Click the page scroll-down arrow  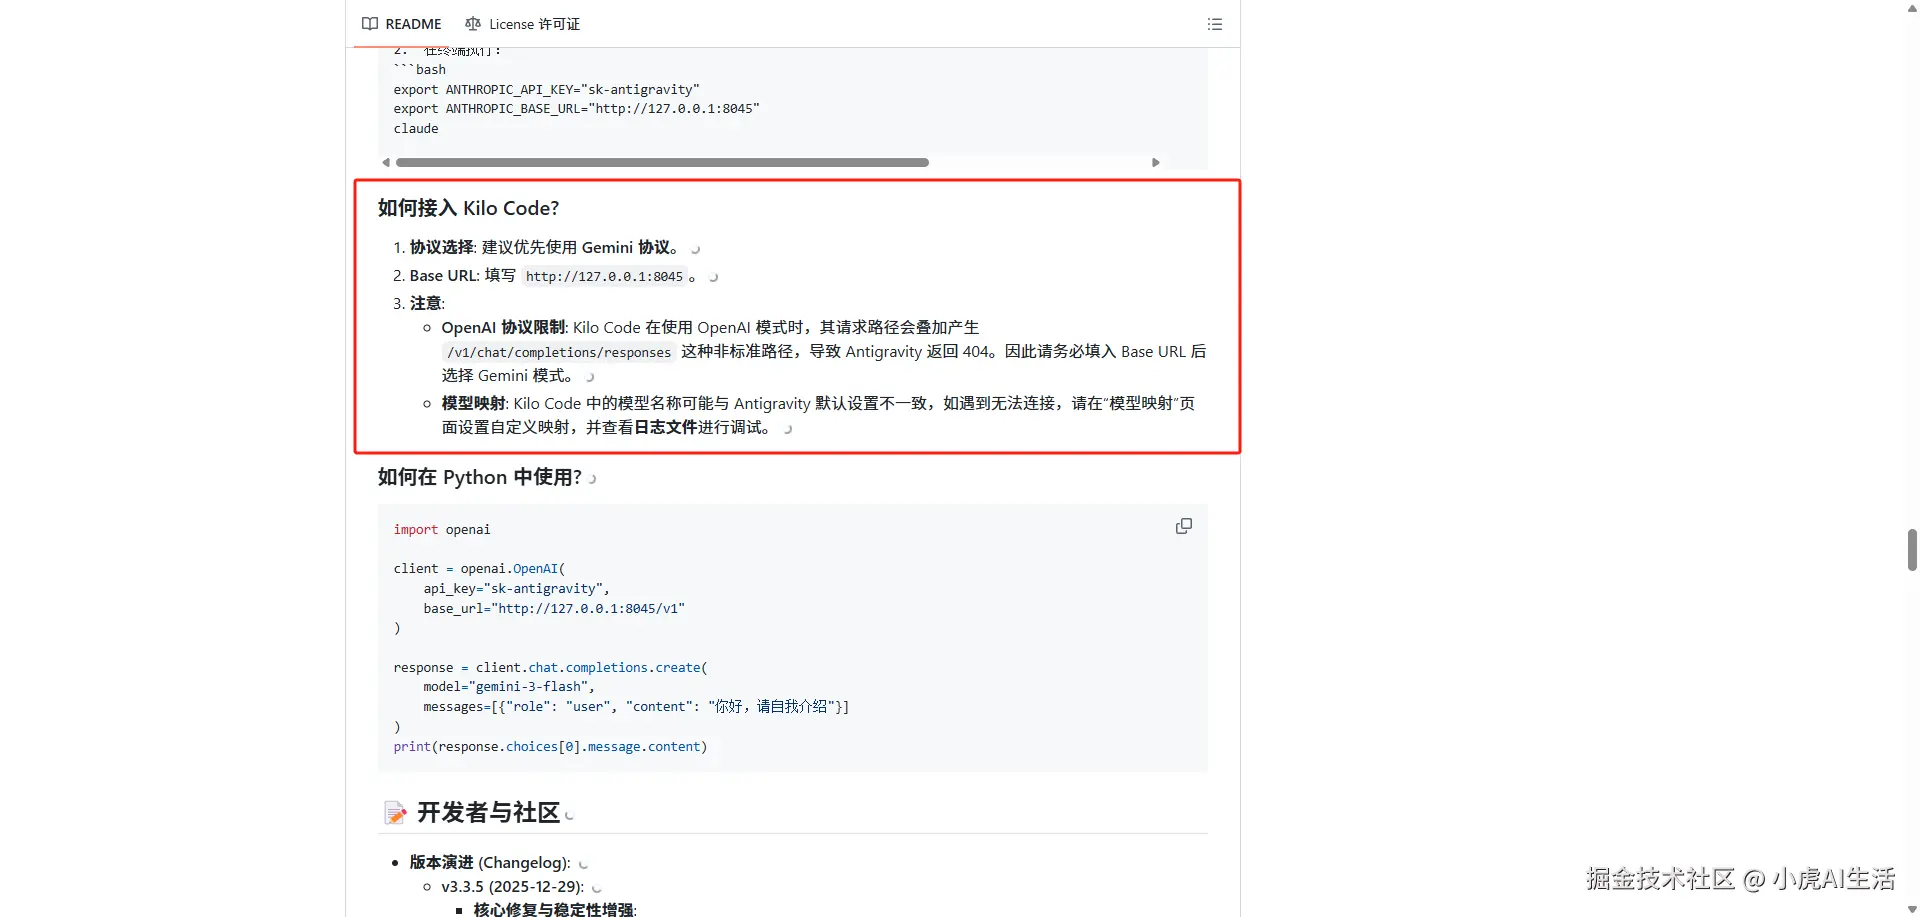1912,909
